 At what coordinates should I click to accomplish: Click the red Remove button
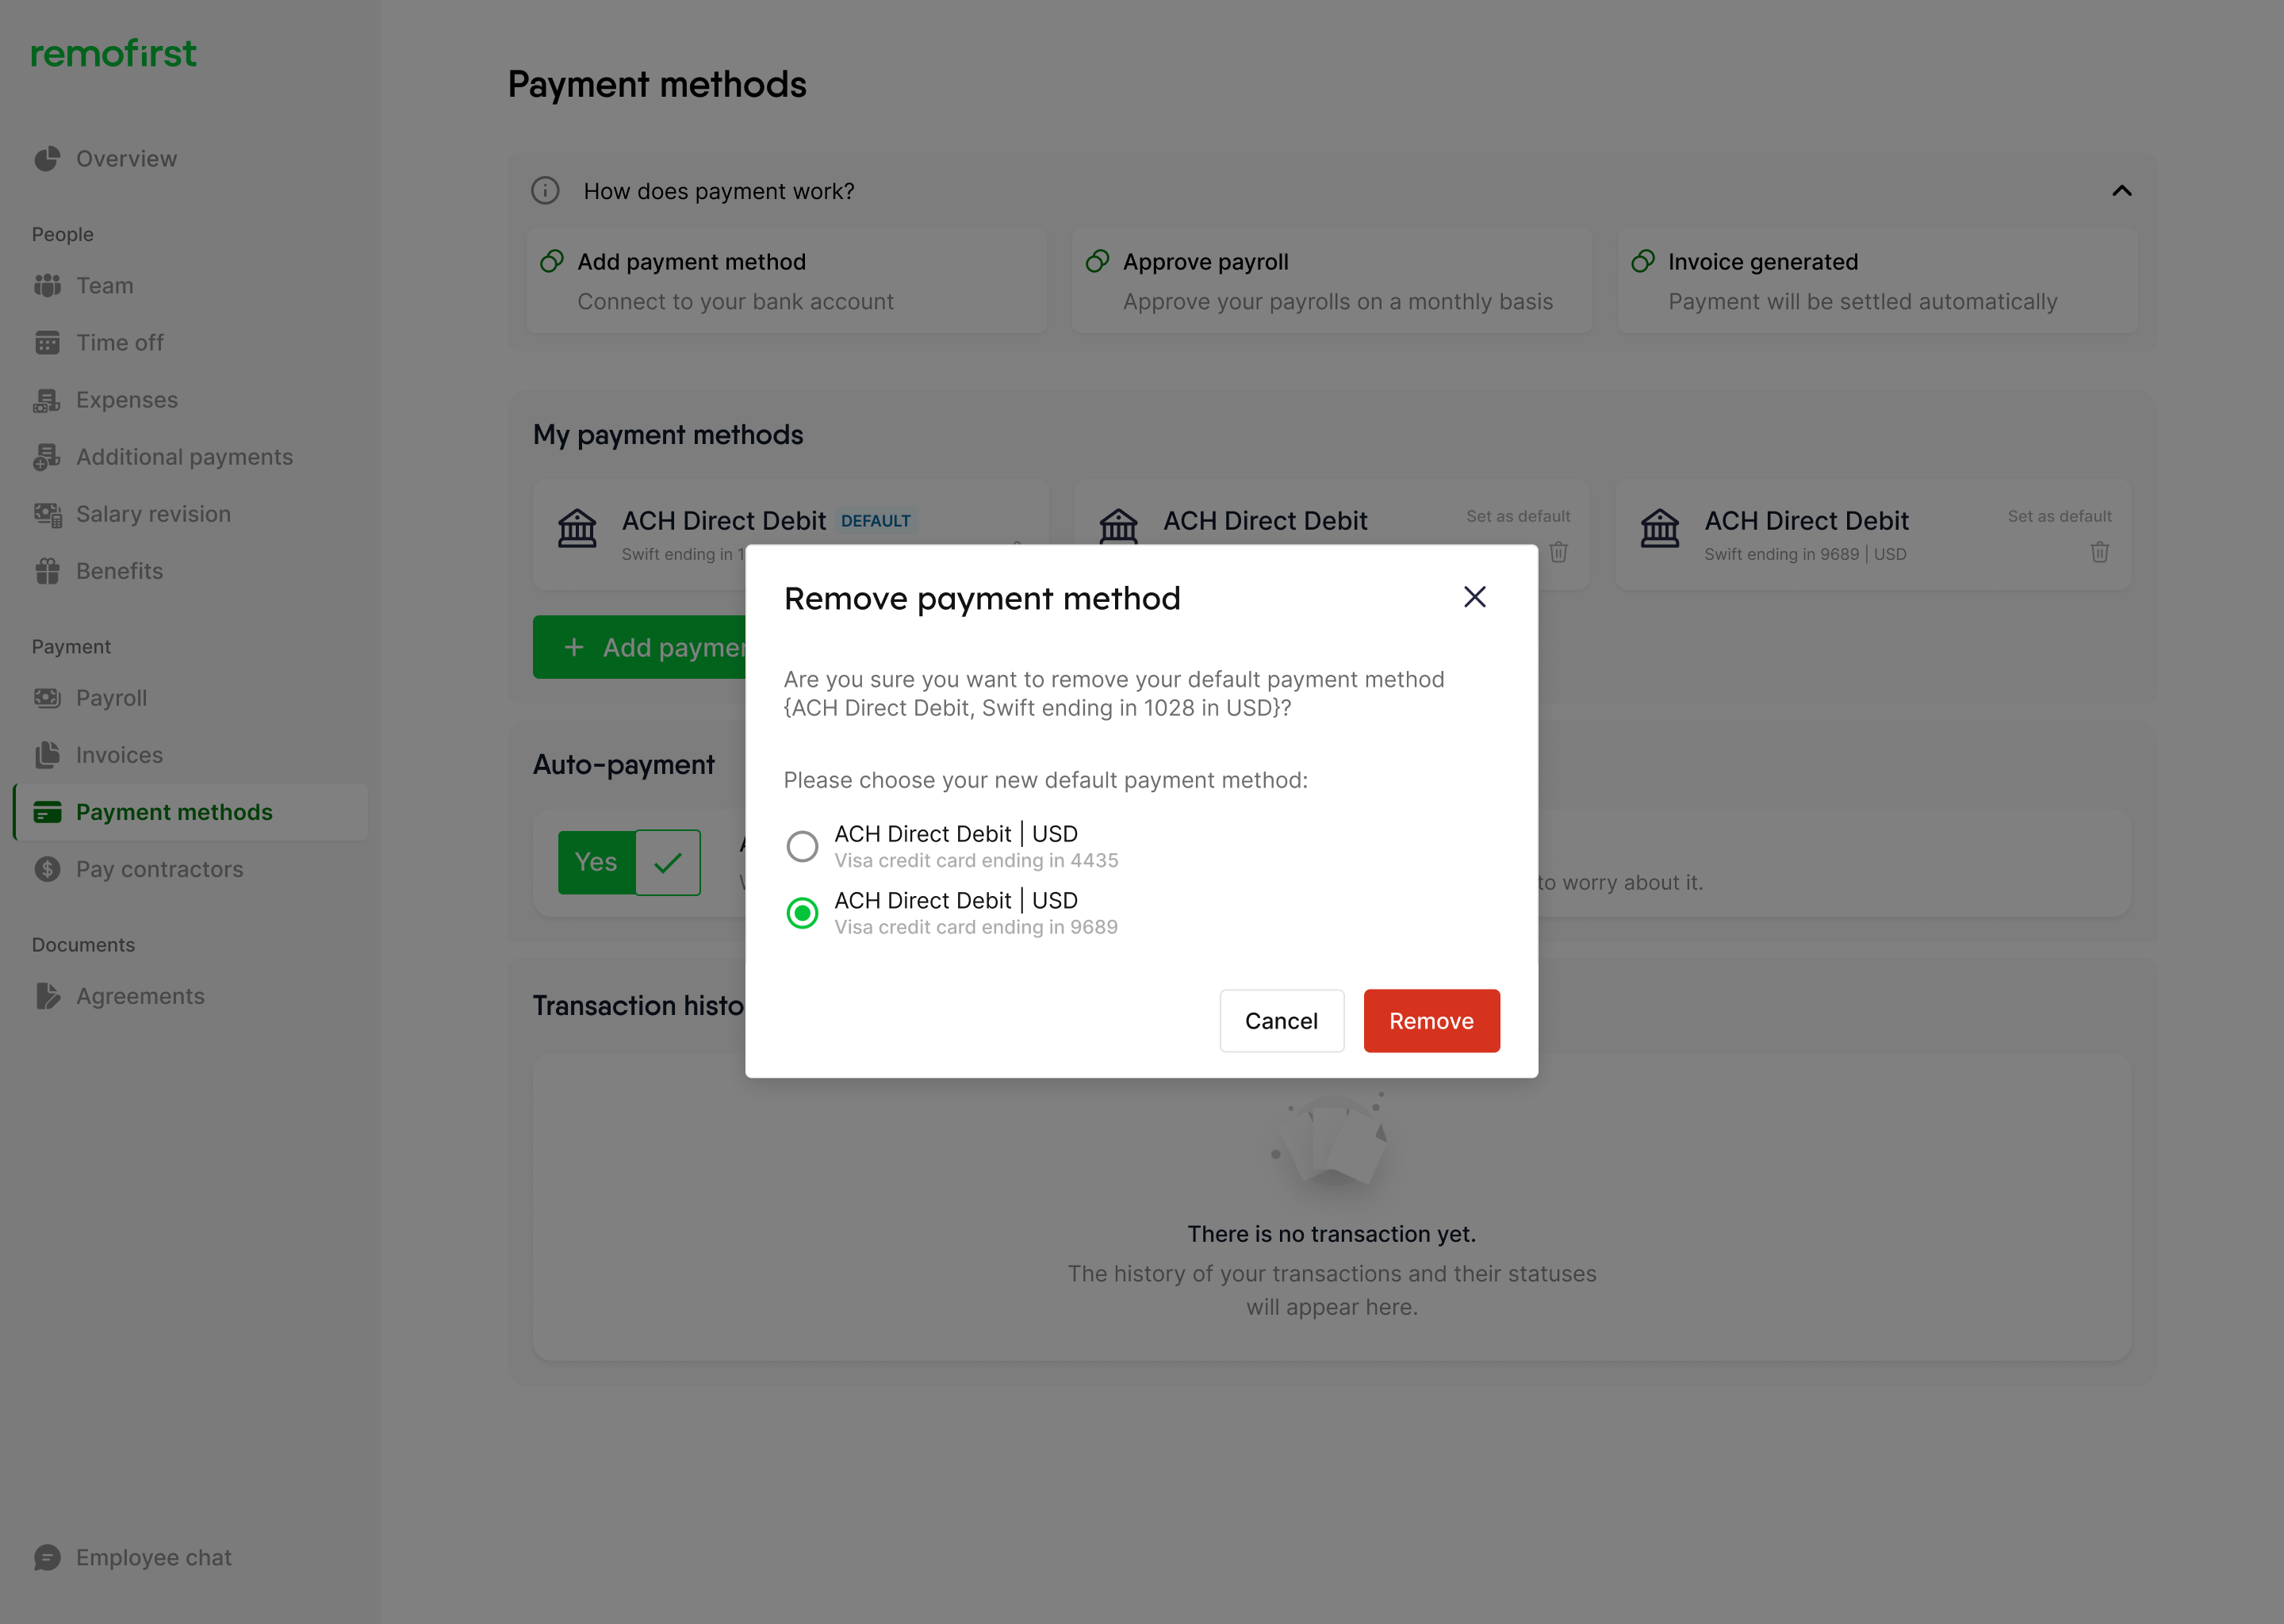[1431, 1021]
